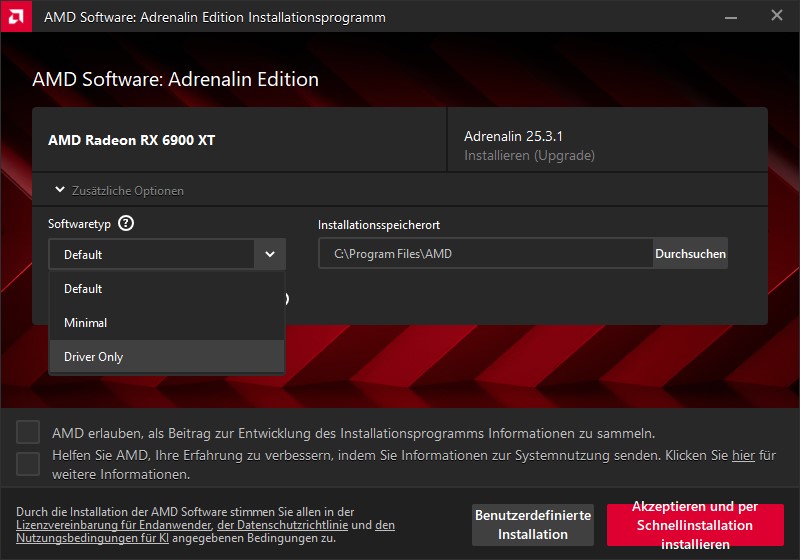Image resolution: width=800 pixels, height=560 pixels.
Task: Select Default from the Softwaretyp list
Action: click(x=166, y=289)
